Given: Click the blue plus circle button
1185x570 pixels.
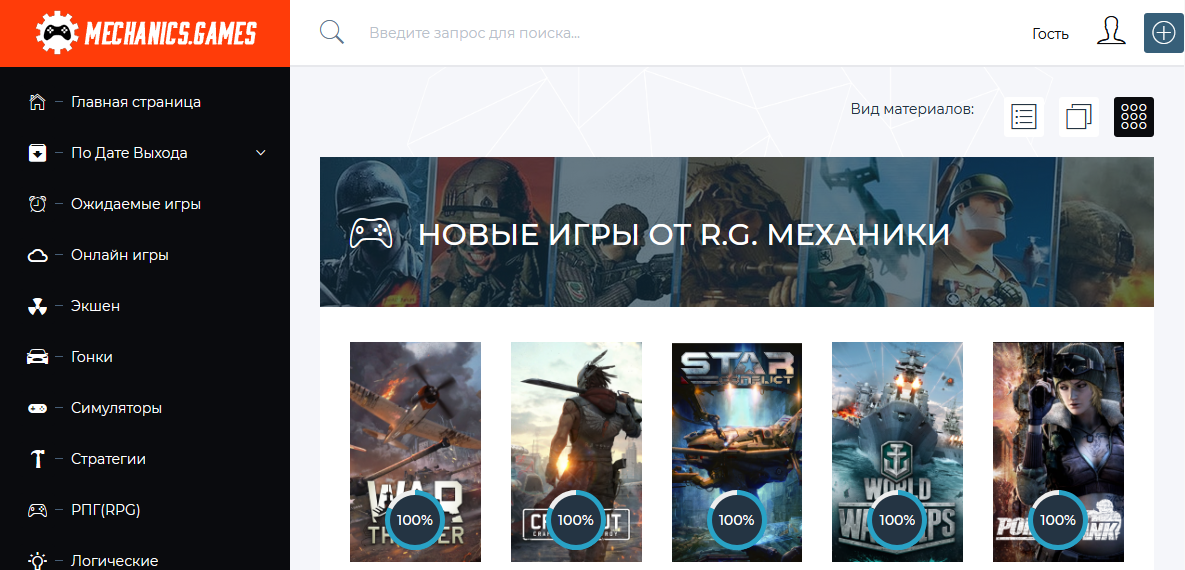Looking at the screenshot, I should 1164,33.
